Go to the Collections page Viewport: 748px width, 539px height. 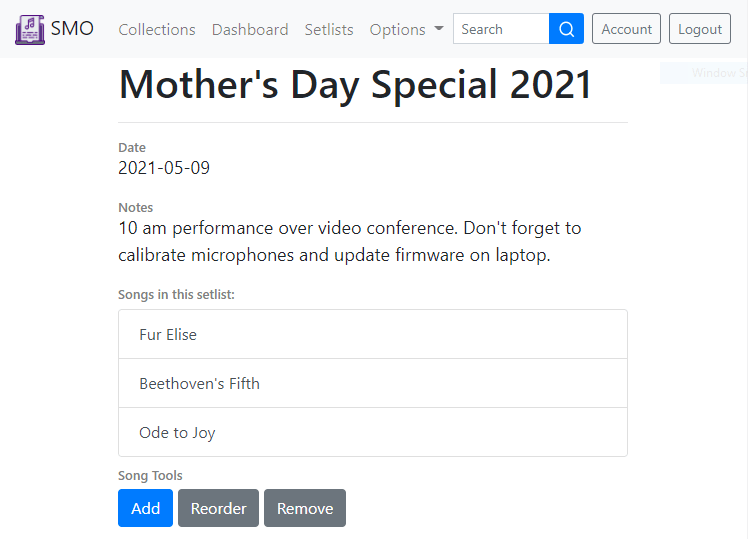[x=157, y=30]
